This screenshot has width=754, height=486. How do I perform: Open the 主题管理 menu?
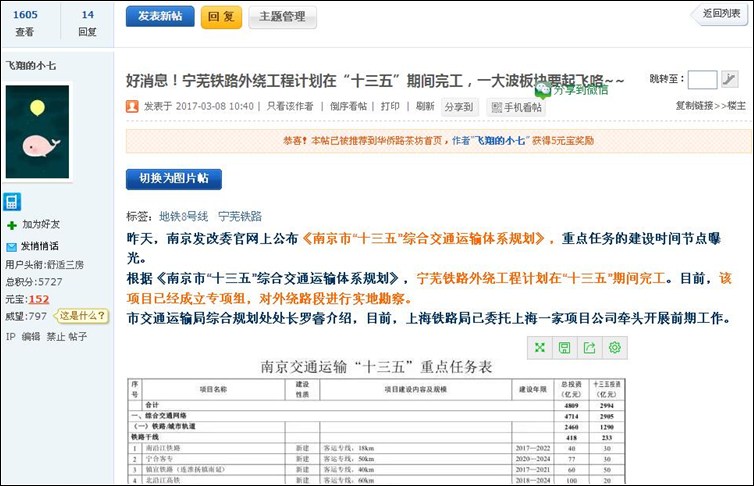coord(282,17)
